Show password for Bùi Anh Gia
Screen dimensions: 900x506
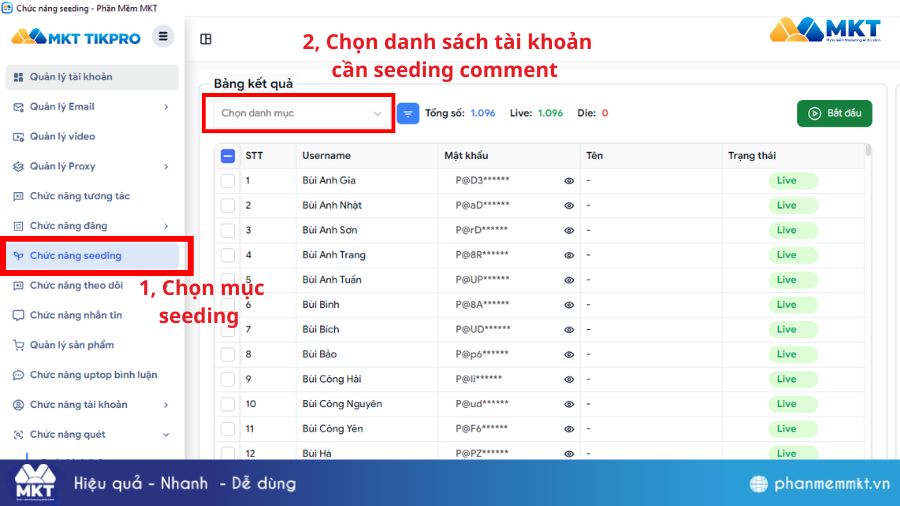tap(569, 181)
